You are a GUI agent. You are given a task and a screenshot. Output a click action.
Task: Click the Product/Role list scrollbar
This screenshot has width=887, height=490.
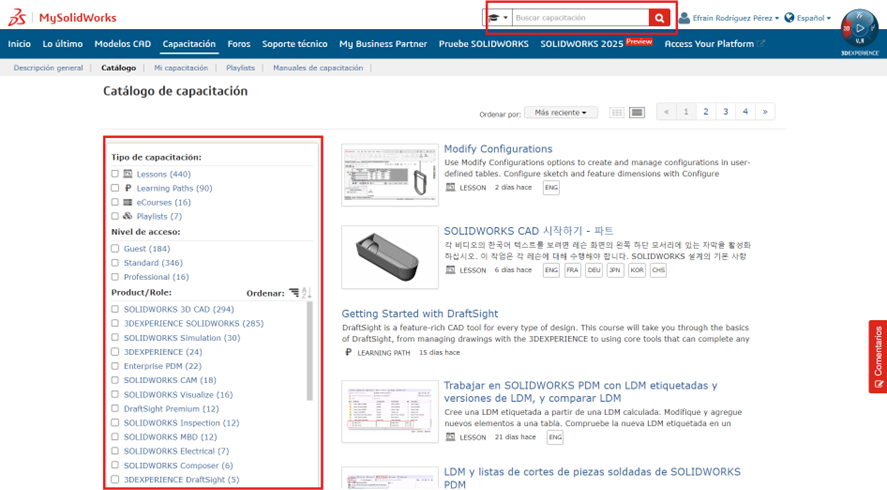[309, 351]
